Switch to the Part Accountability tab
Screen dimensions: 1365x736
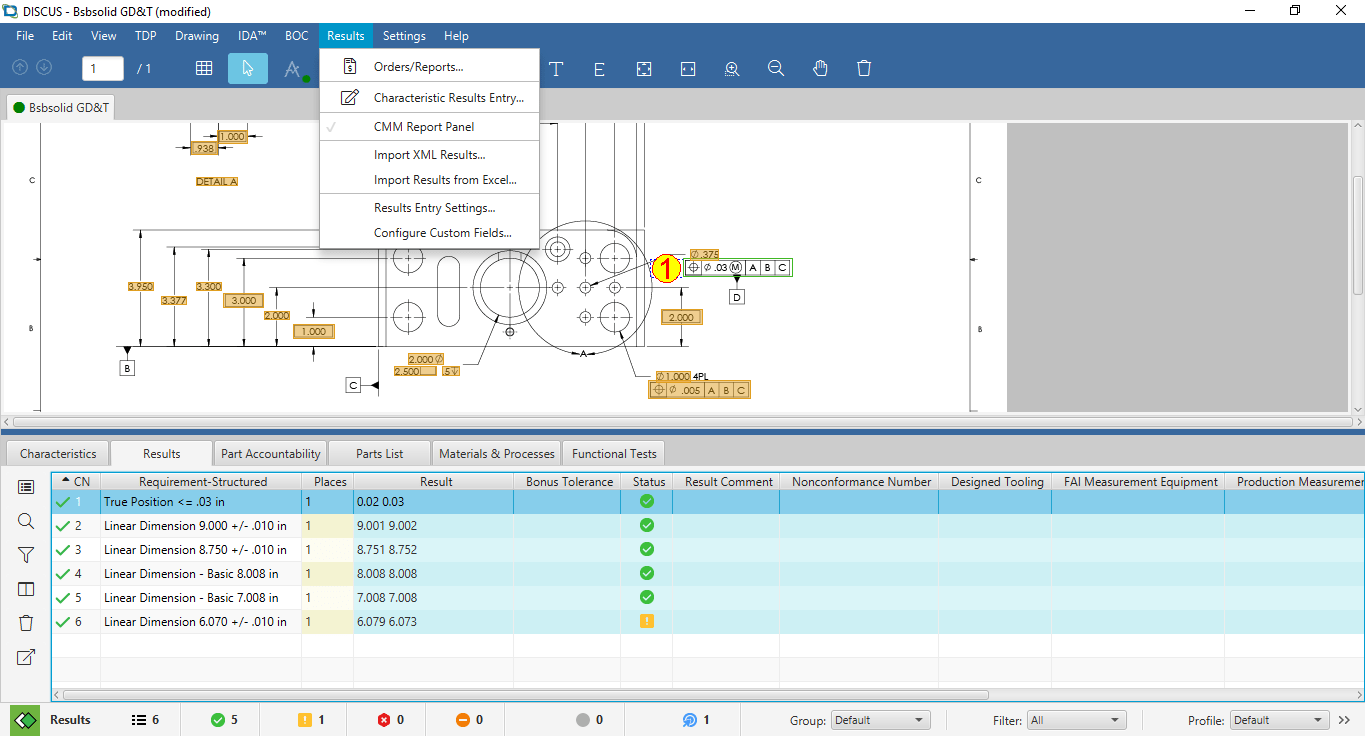click(270, 454)
